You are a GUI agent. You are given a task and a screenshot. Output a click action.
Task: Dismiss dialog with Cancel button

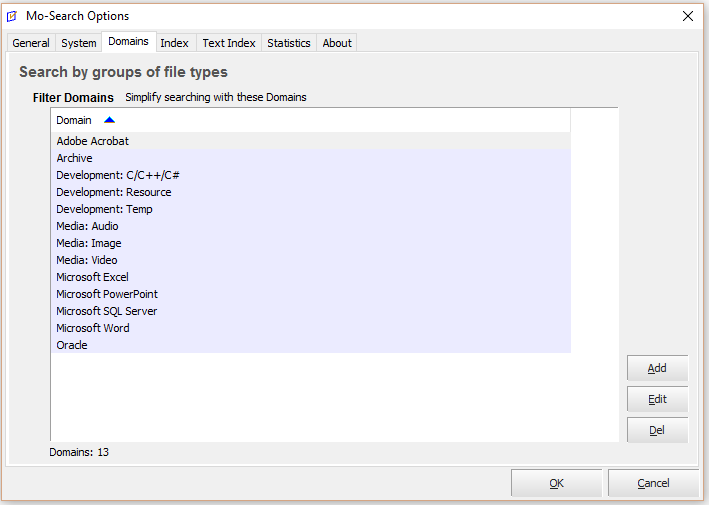[x=653, y=483]
